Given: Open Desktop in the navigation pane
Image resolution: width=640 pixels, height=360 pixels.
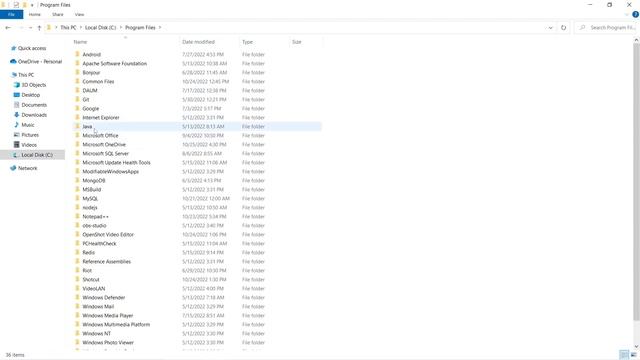Looking at the screenshot, I should pos(31,95).
